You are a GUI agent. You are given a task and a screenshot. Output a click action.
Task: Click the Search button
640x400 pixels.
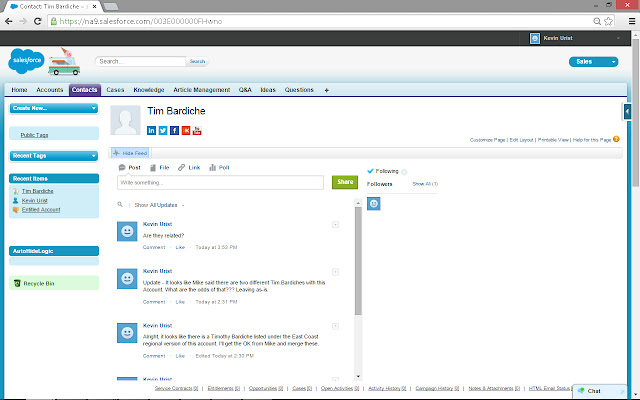[x=197, y=61]
